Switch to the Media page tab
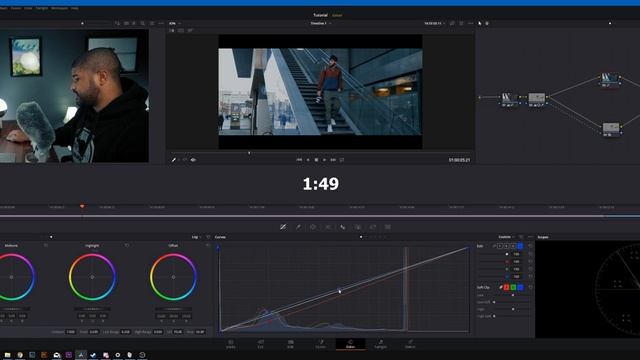640x360 pixels. (231, 344)
